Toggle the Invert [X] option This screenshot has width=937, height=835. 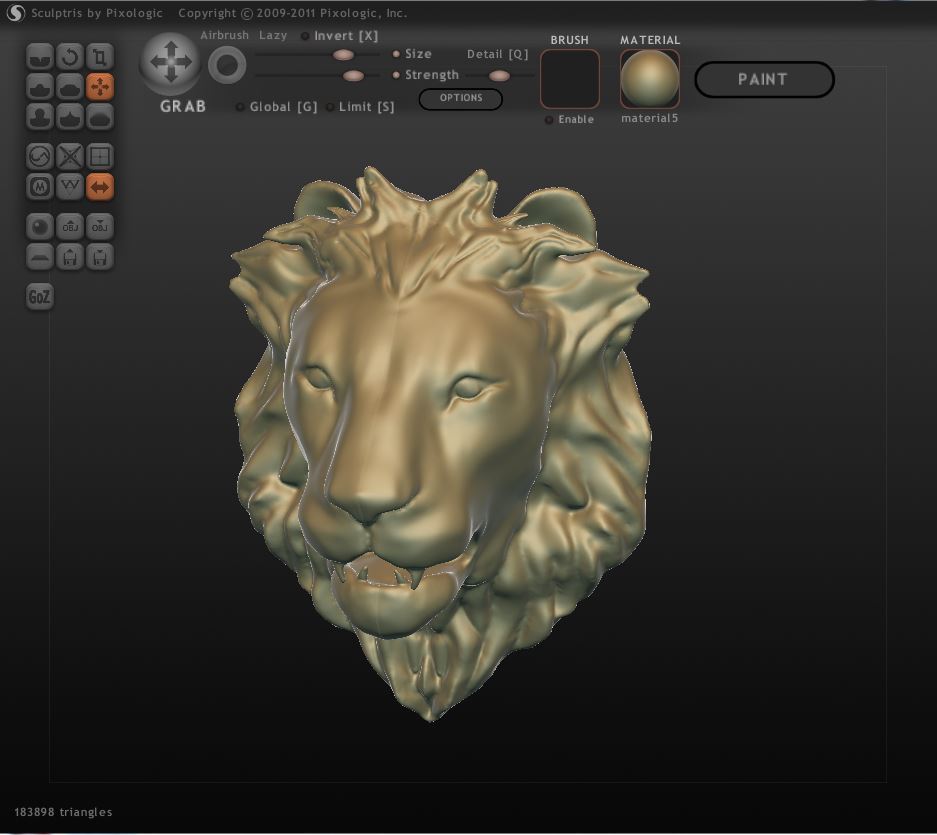(x=339, y=36)
